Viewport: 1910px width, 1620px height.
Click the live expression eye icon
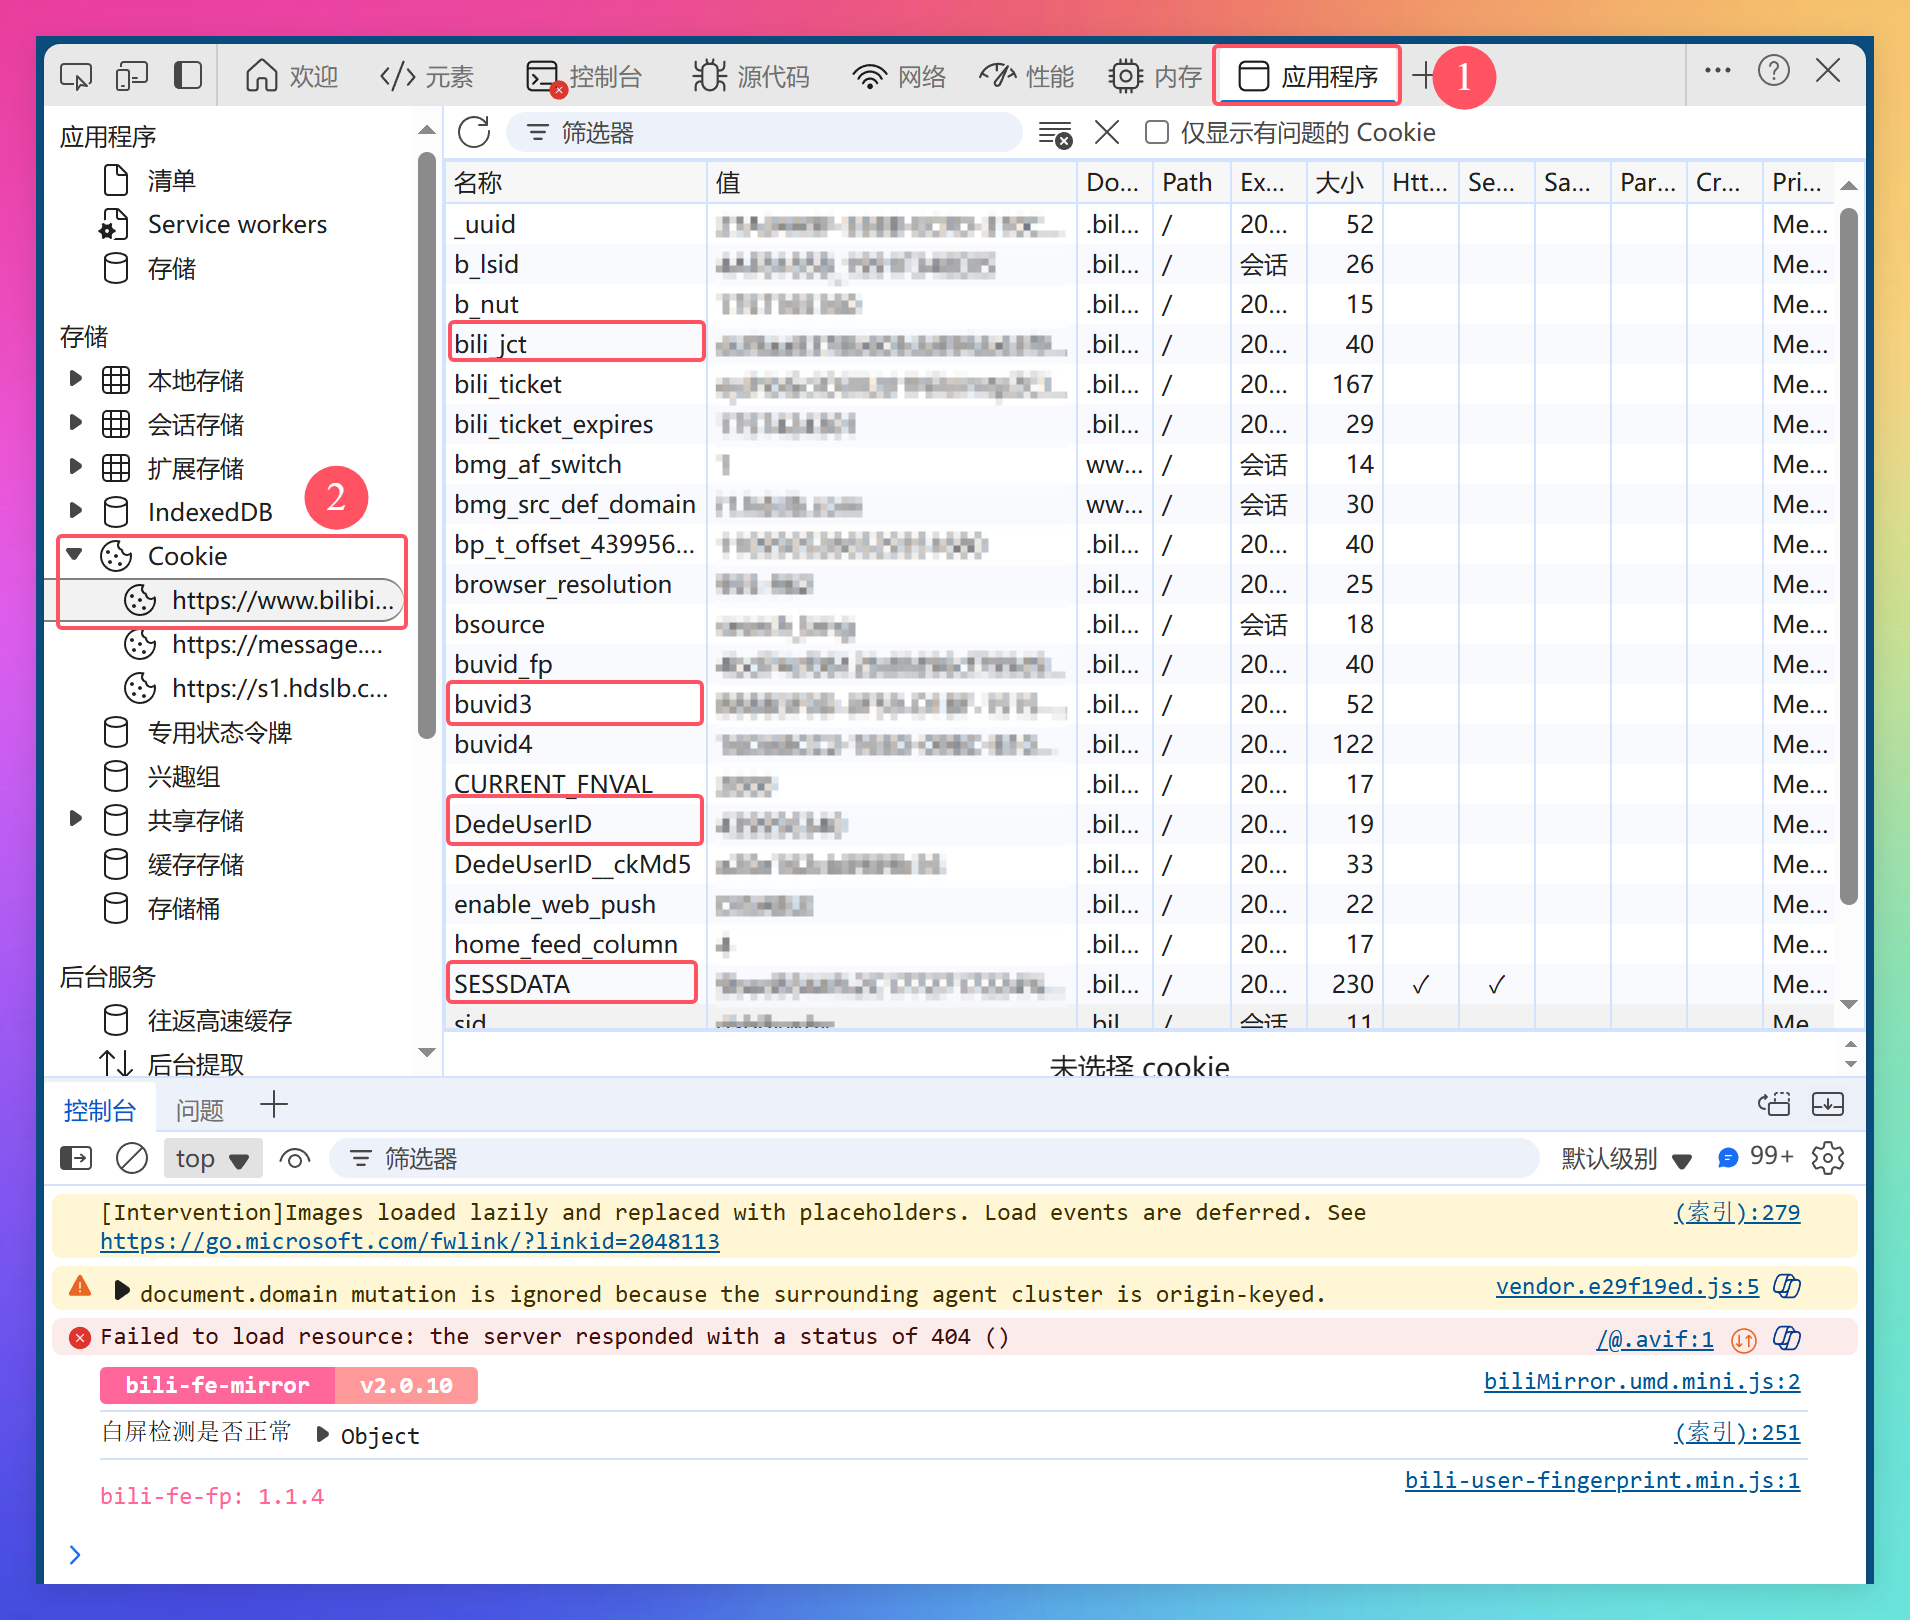[x=294, y=1158]
